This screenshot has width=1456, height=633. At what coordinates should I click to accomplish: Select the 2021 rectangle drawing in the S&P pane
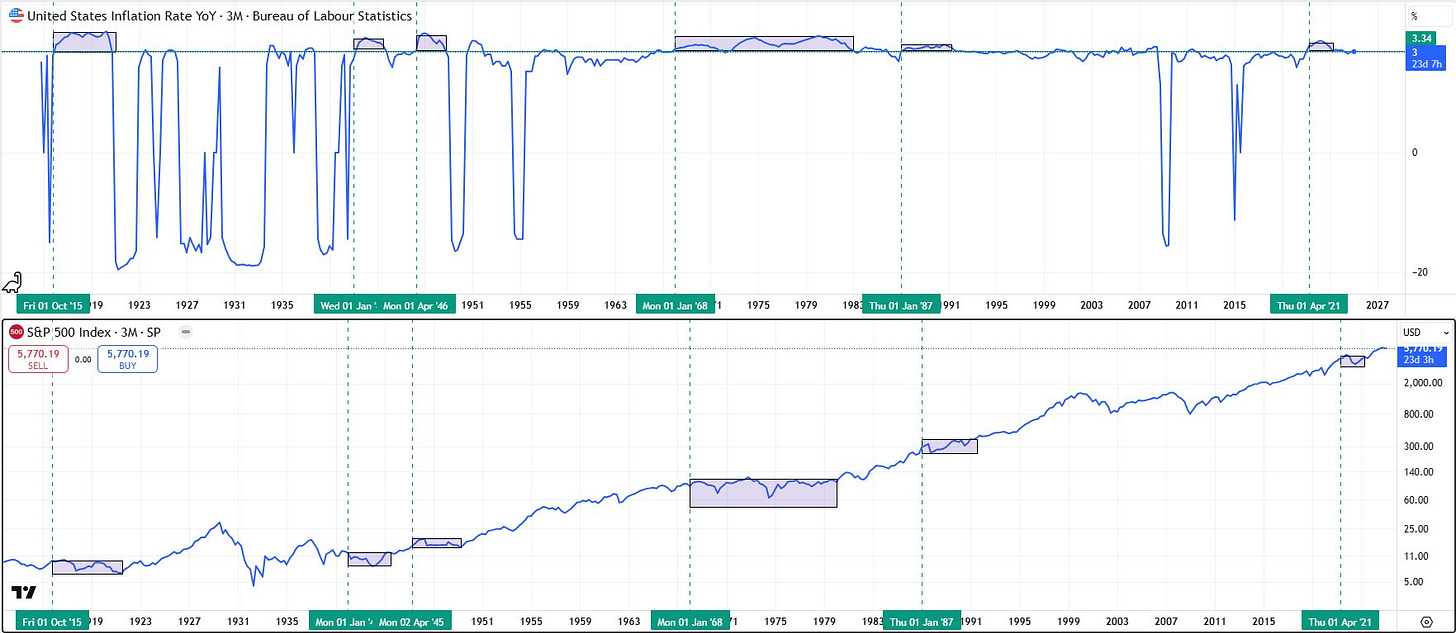1352,361
